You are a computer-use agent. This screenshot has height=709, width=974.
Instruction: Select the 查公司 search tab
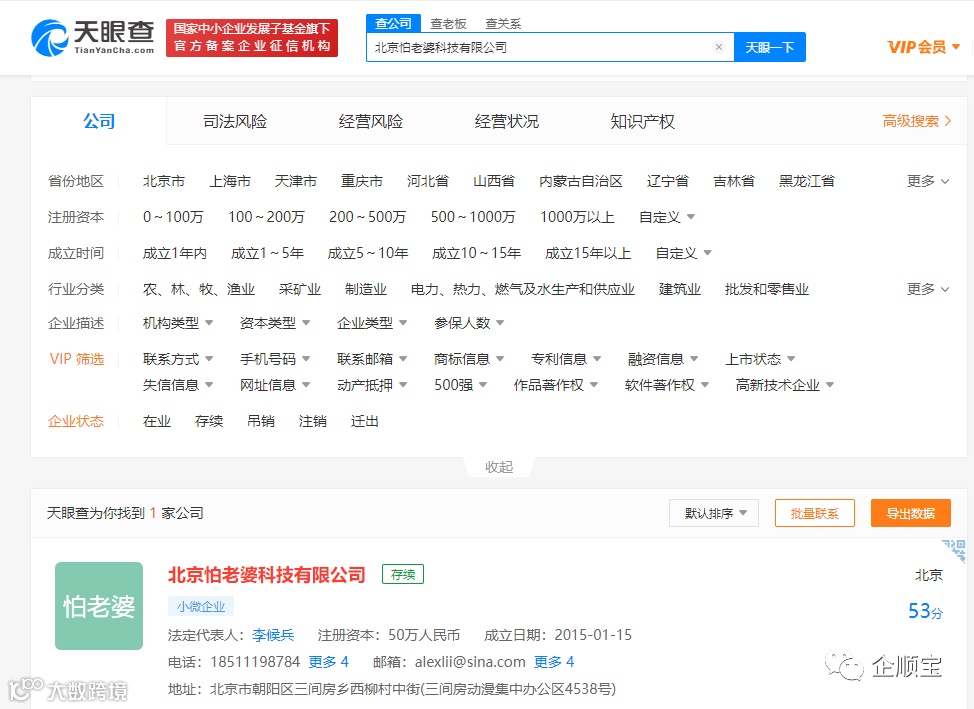[393, 23]
